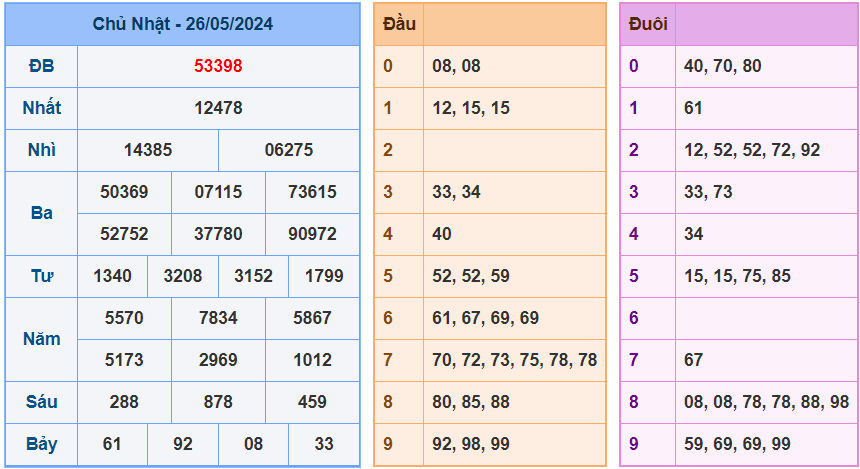Screen dimensions: 860x469
Task: Click Đầu row 6 values 61, 67, 69, 69
Action: 486,318
